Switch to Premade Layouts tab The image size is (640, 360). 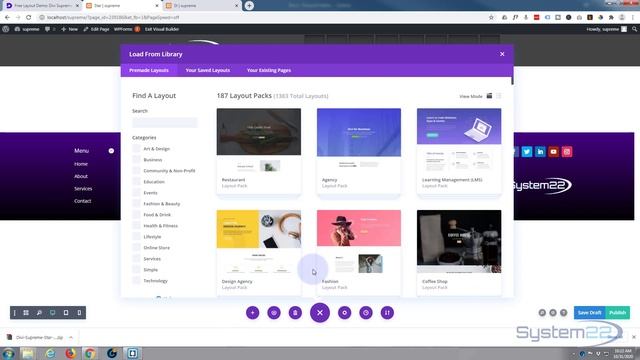click(x=149, y=70)
